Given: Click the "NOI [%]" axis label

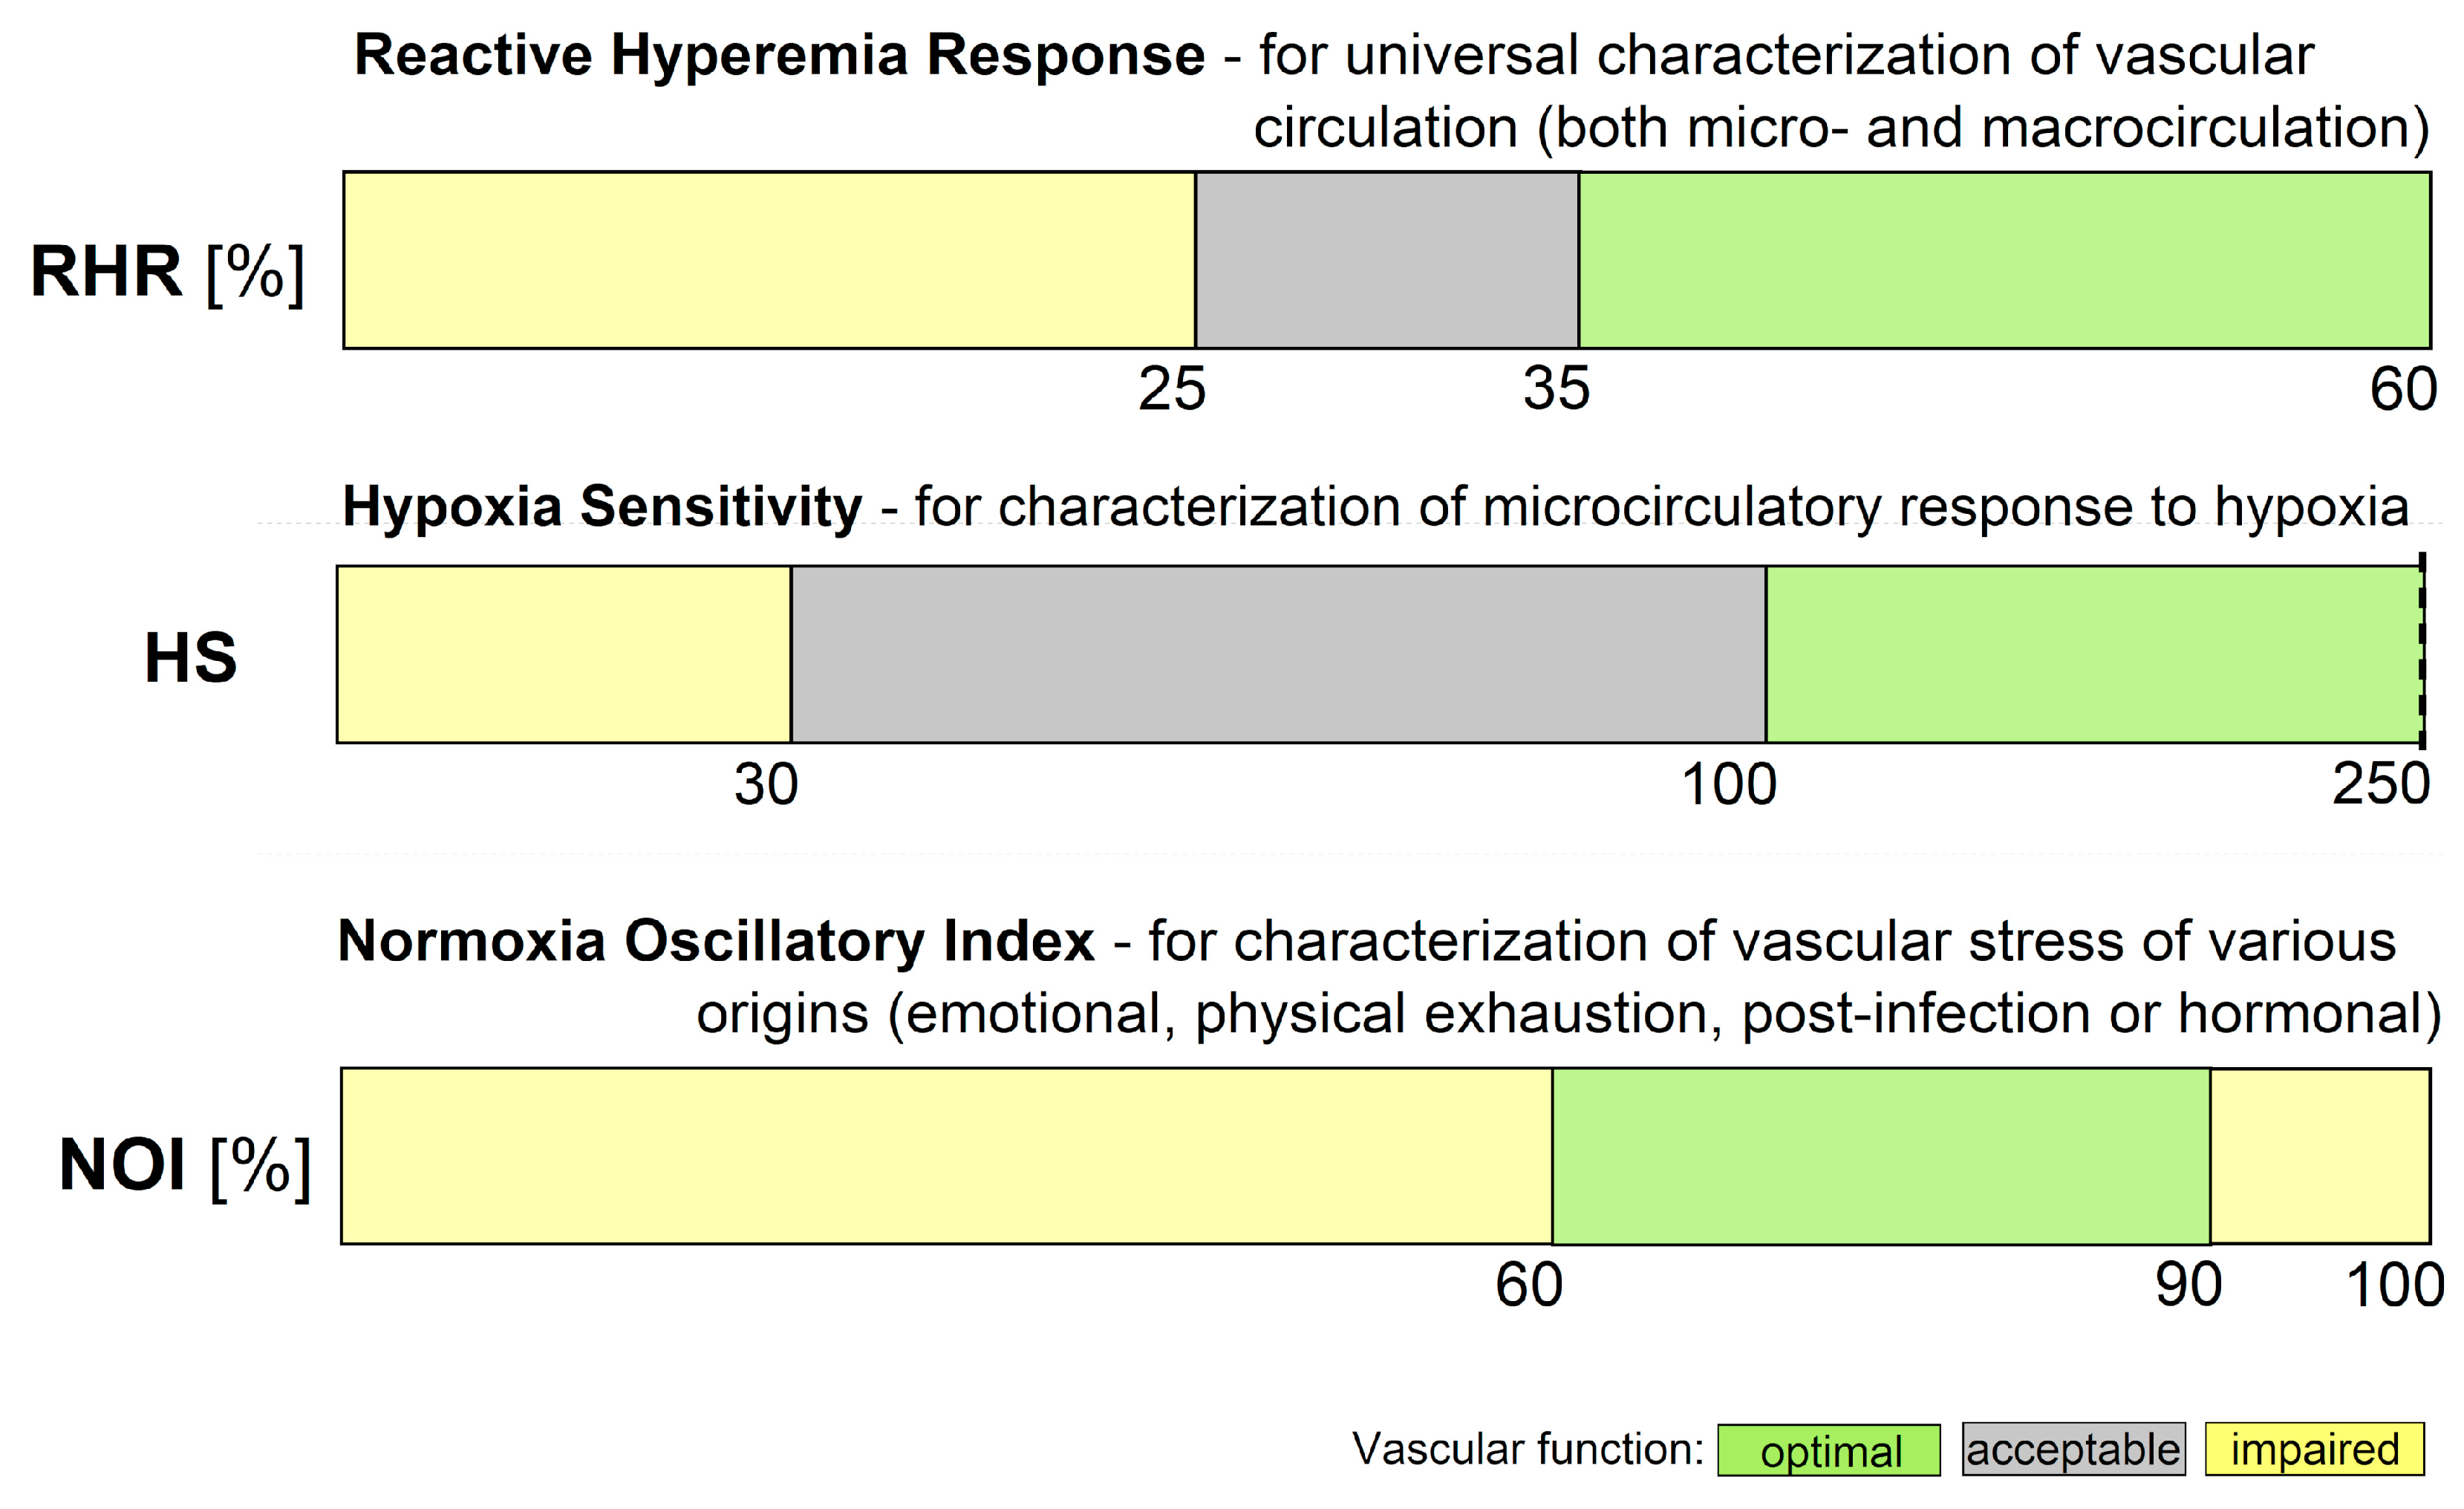Looking at the screenshot, I should click(185, 1166).
